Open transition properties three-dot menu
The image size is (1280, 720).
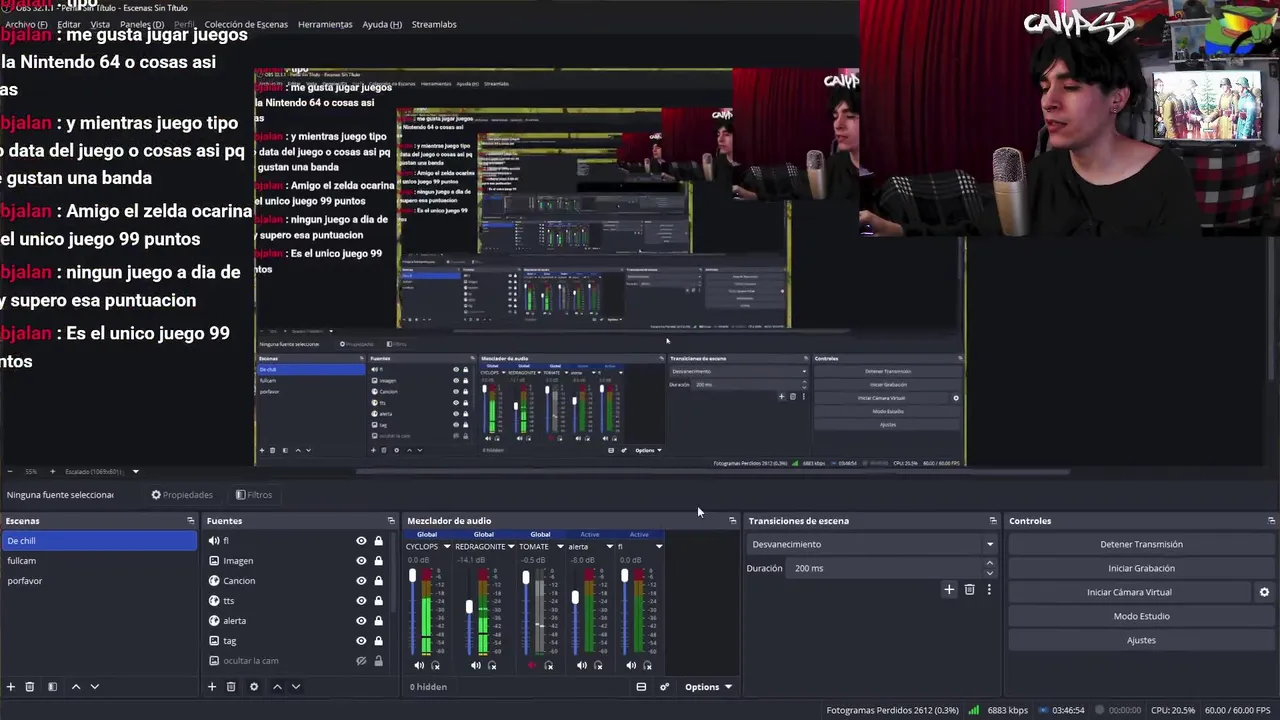tap(989, 590)
